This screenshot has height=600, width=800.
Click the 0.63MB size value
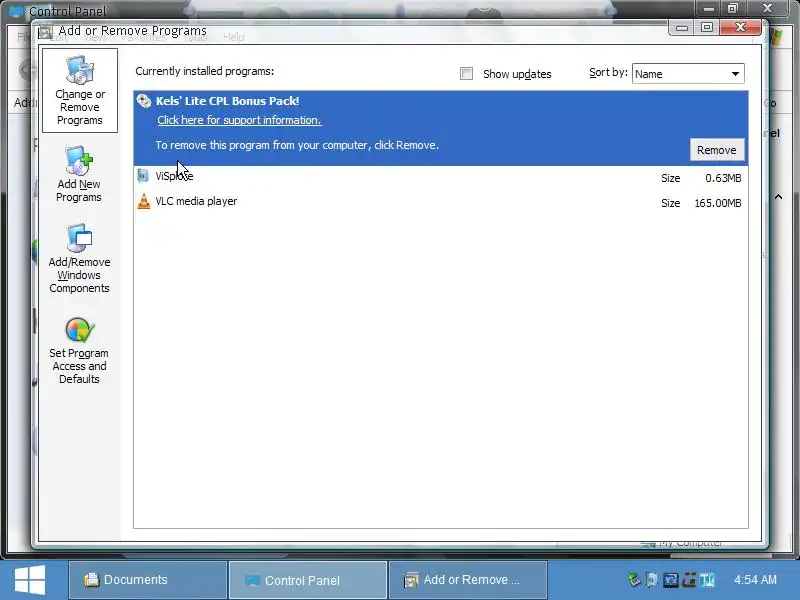click(x=723, y=178)
